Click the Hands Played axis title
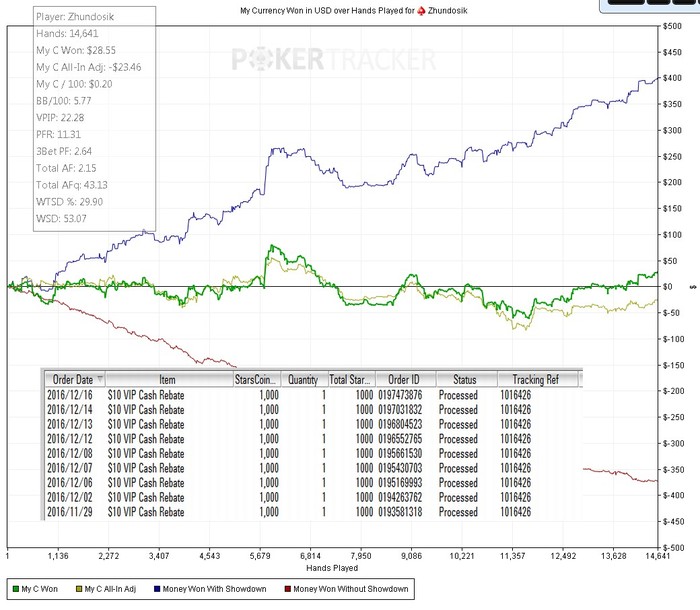Viewport: 700px width, 610px height. [332, 568]
